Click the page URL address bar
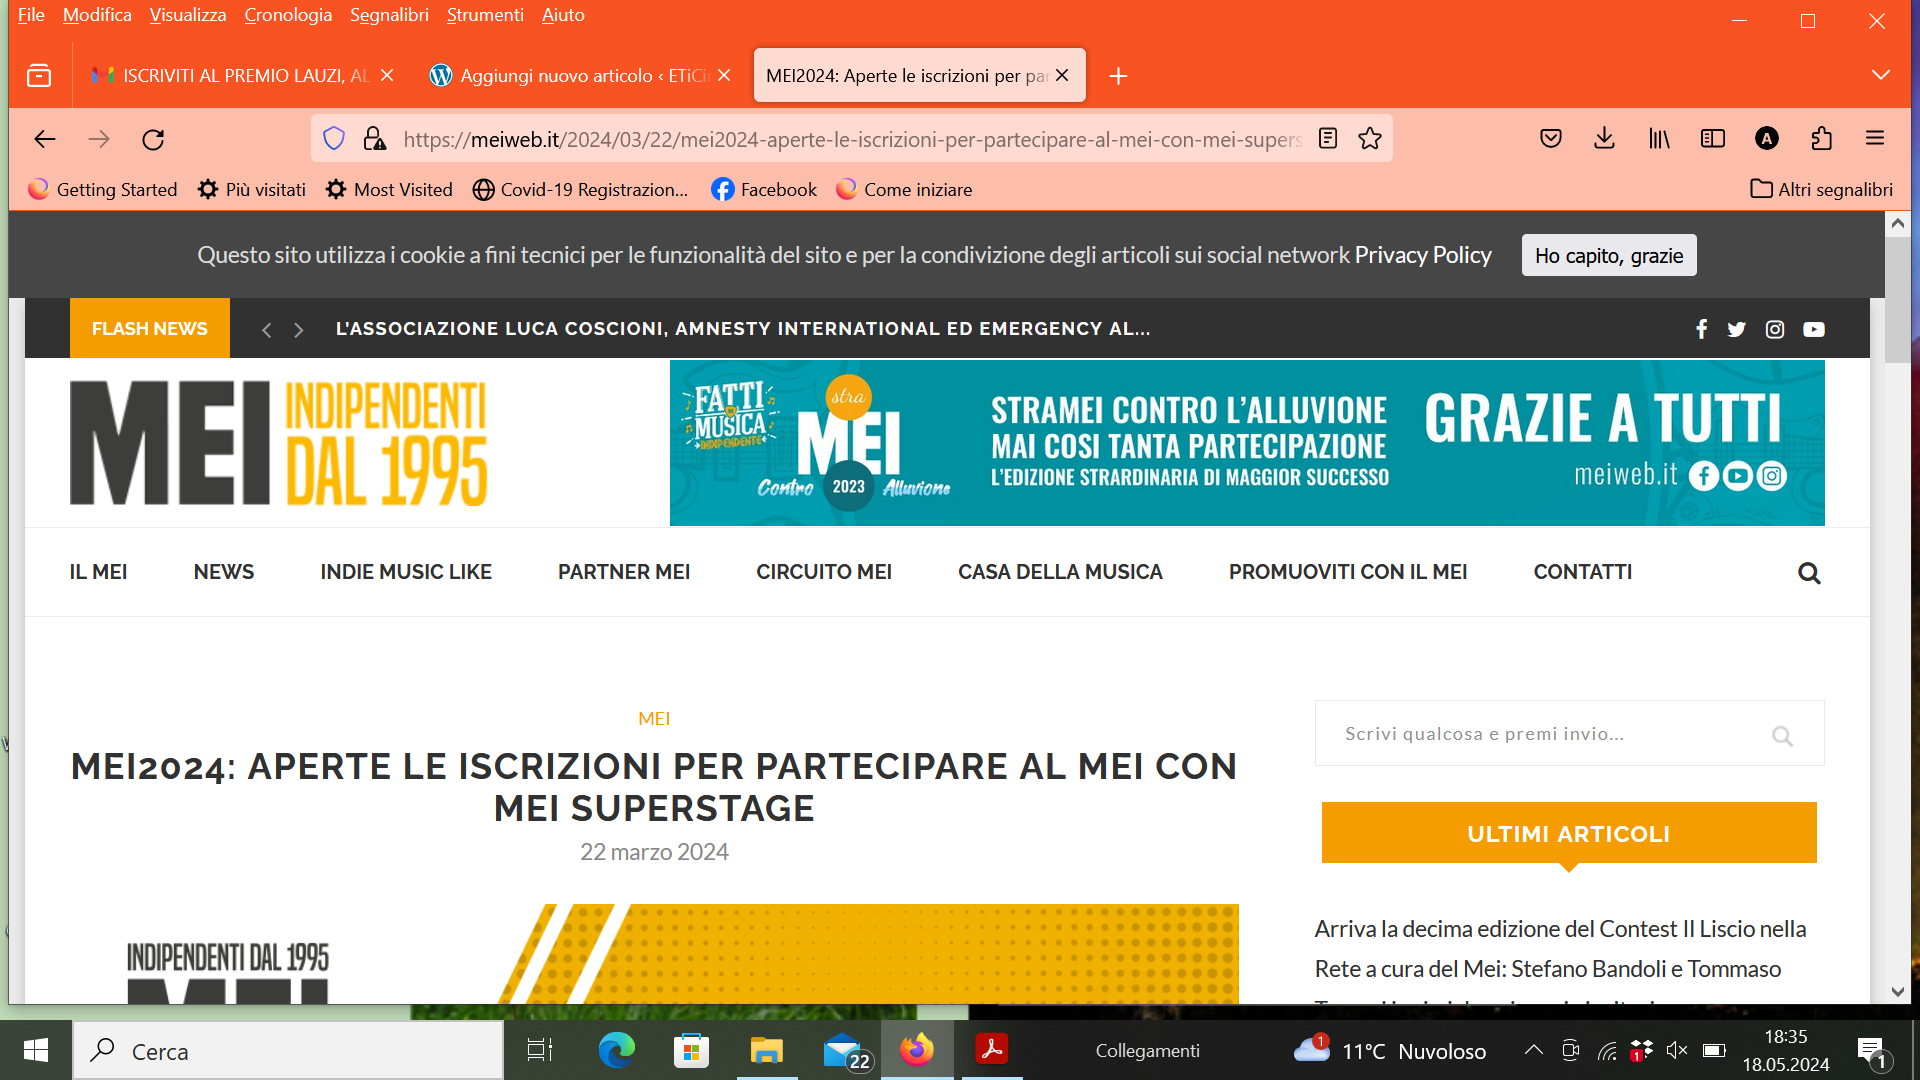Viewport: 1920px width, 1080px height. 852,139
